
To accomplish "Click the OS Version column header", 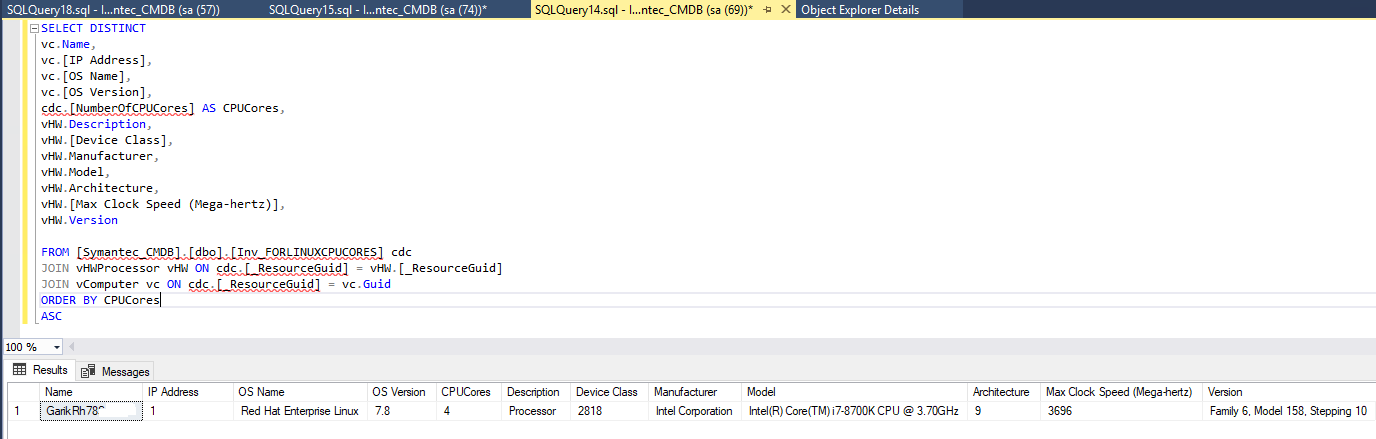I will [x=402, y=392].
